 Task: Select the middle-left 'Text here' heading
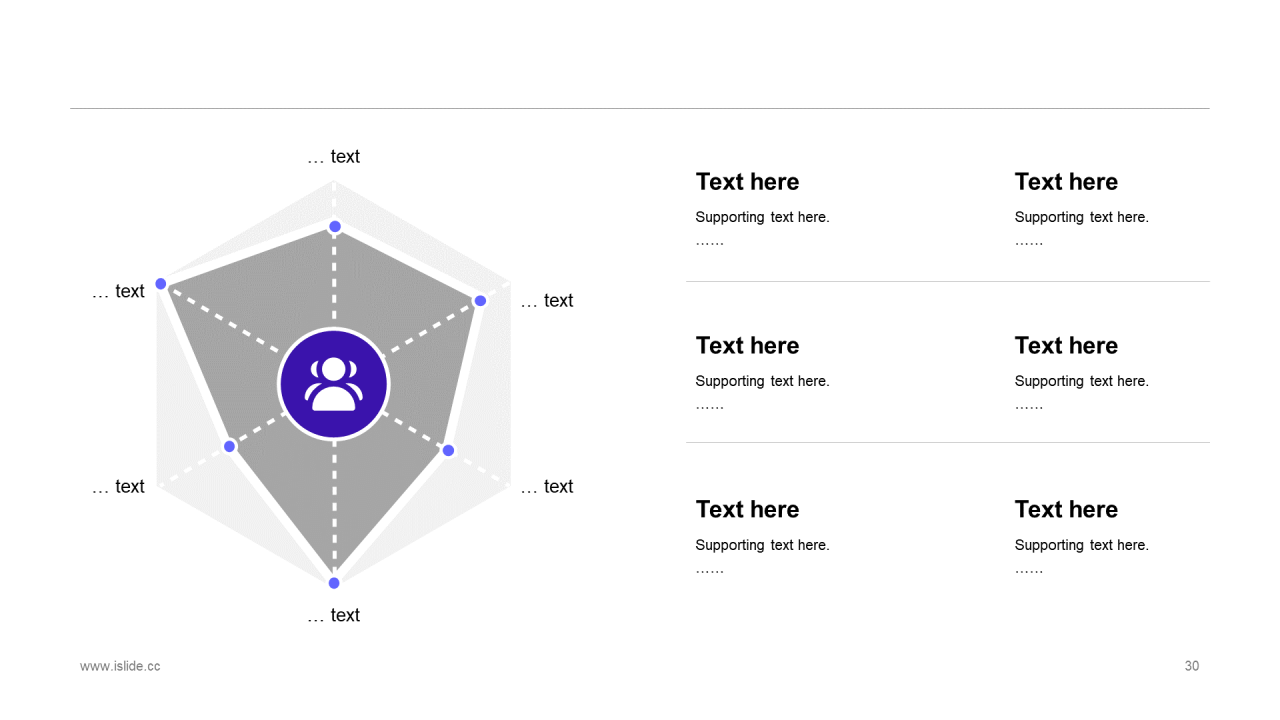click(x=747, y=346)
